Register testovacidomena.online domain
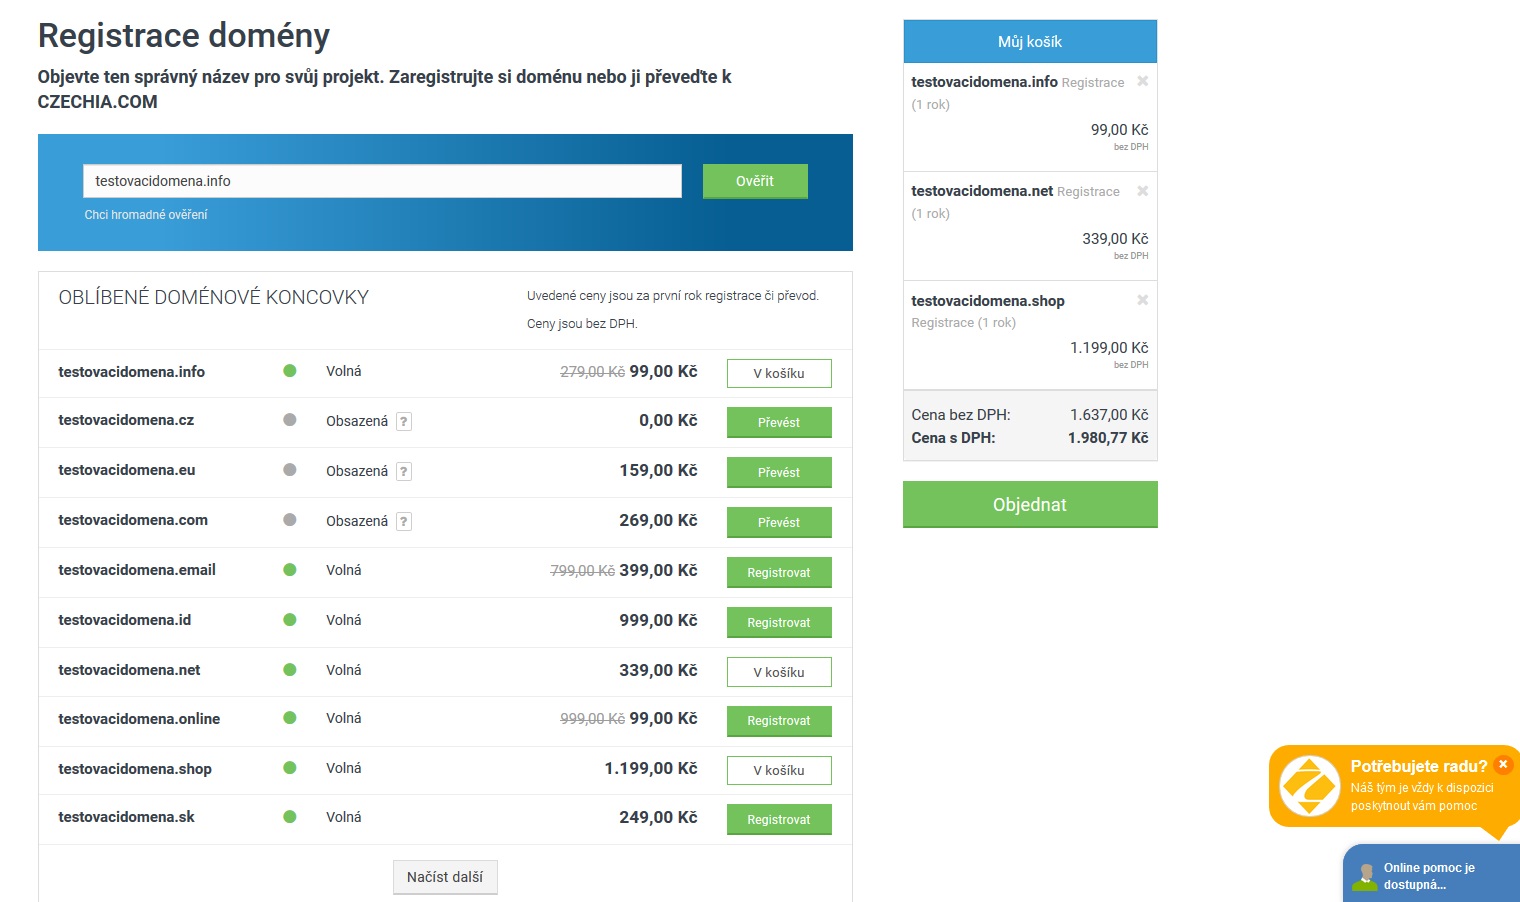 778,720
